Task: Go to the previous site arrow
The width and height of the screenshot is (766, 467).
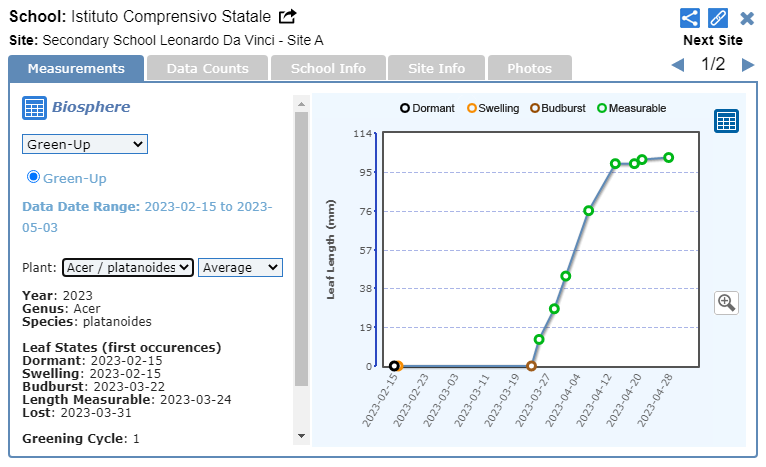Action: coord(678,65)
